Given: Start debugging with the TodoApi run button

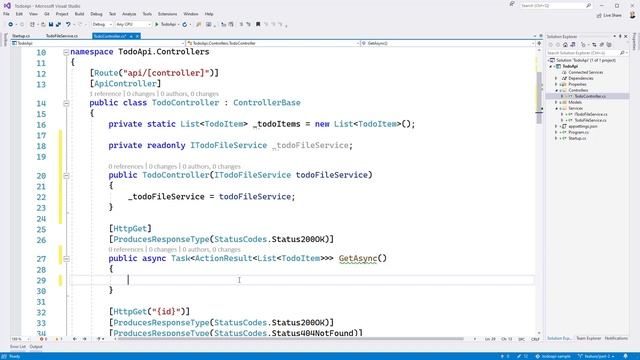Looking at the screenshot, I should (x=166, y=24).
